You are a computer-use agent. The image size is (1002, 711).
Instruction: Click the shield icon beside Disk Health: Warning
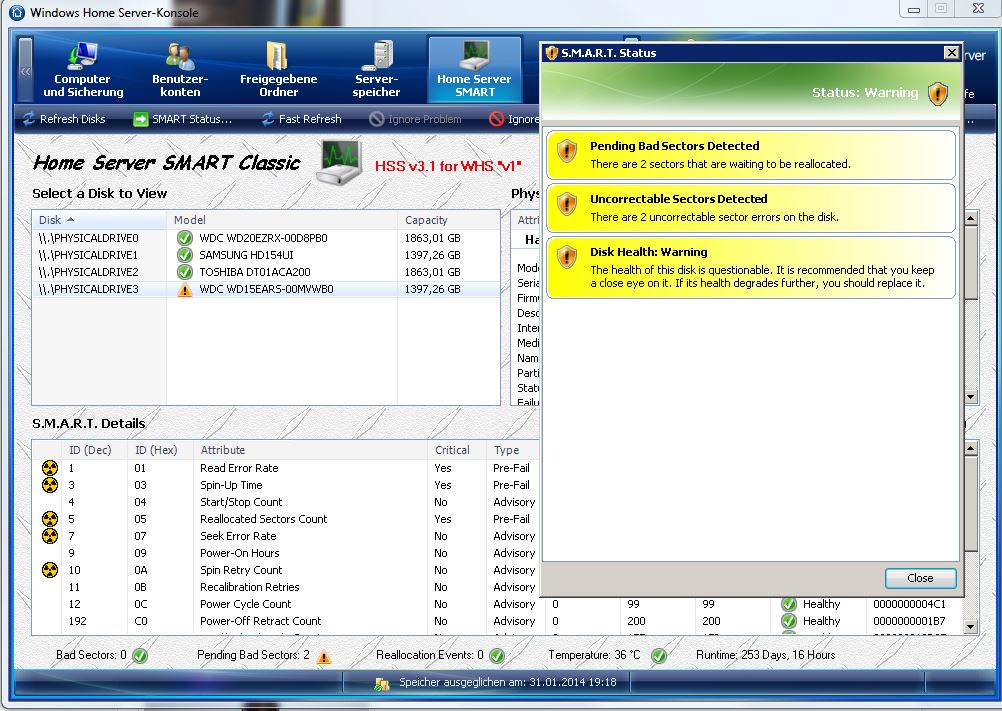pos(567,258)
